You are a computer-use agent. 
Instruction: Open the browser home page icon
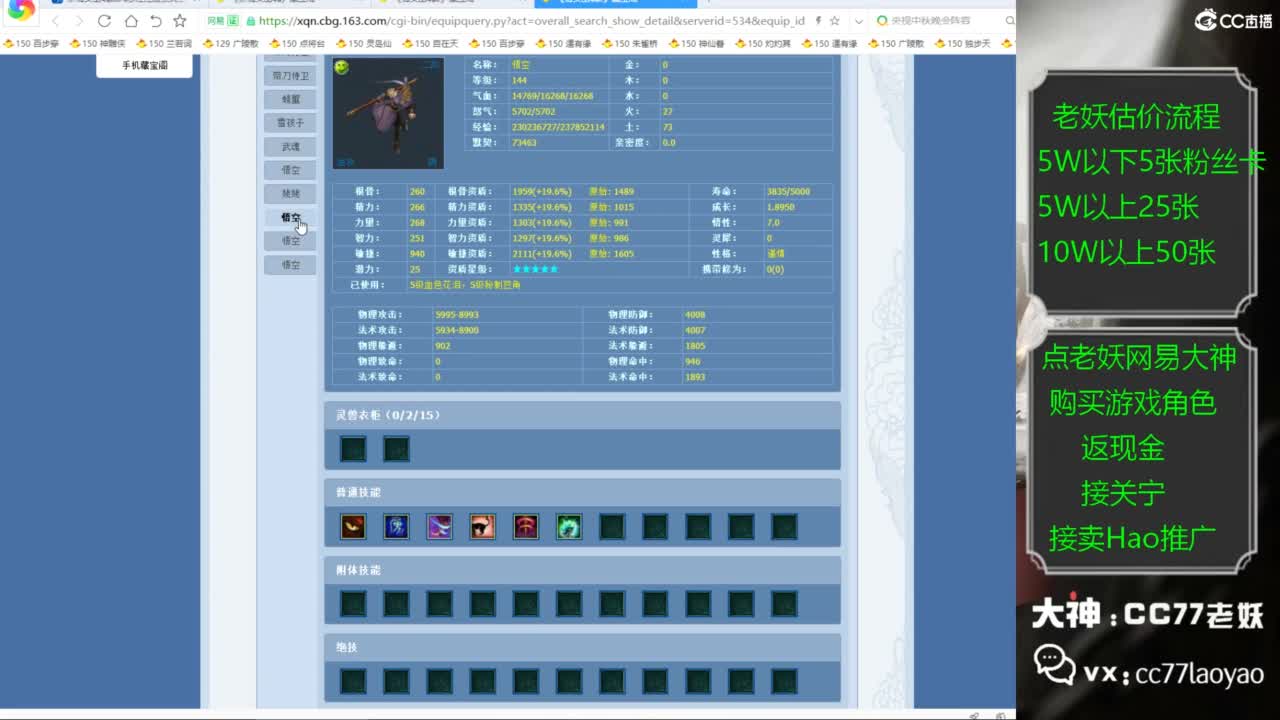(131, 21)
